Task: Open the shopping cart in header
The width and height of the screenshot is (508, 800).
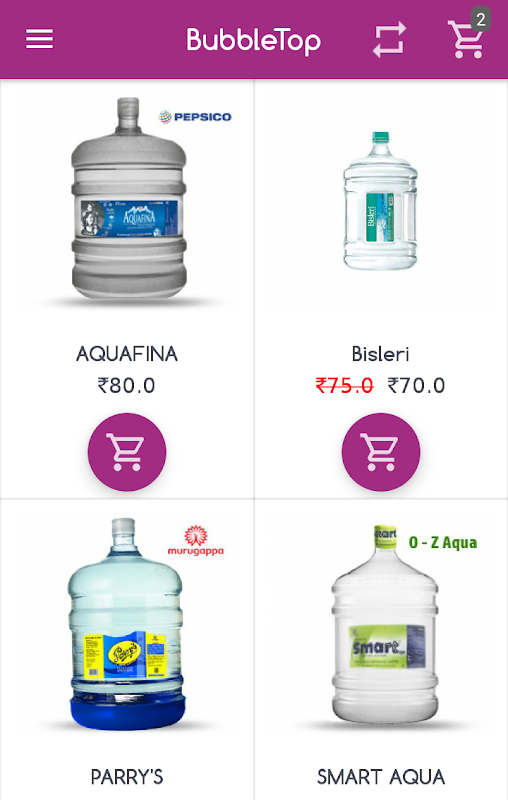Action: [465, 40]
